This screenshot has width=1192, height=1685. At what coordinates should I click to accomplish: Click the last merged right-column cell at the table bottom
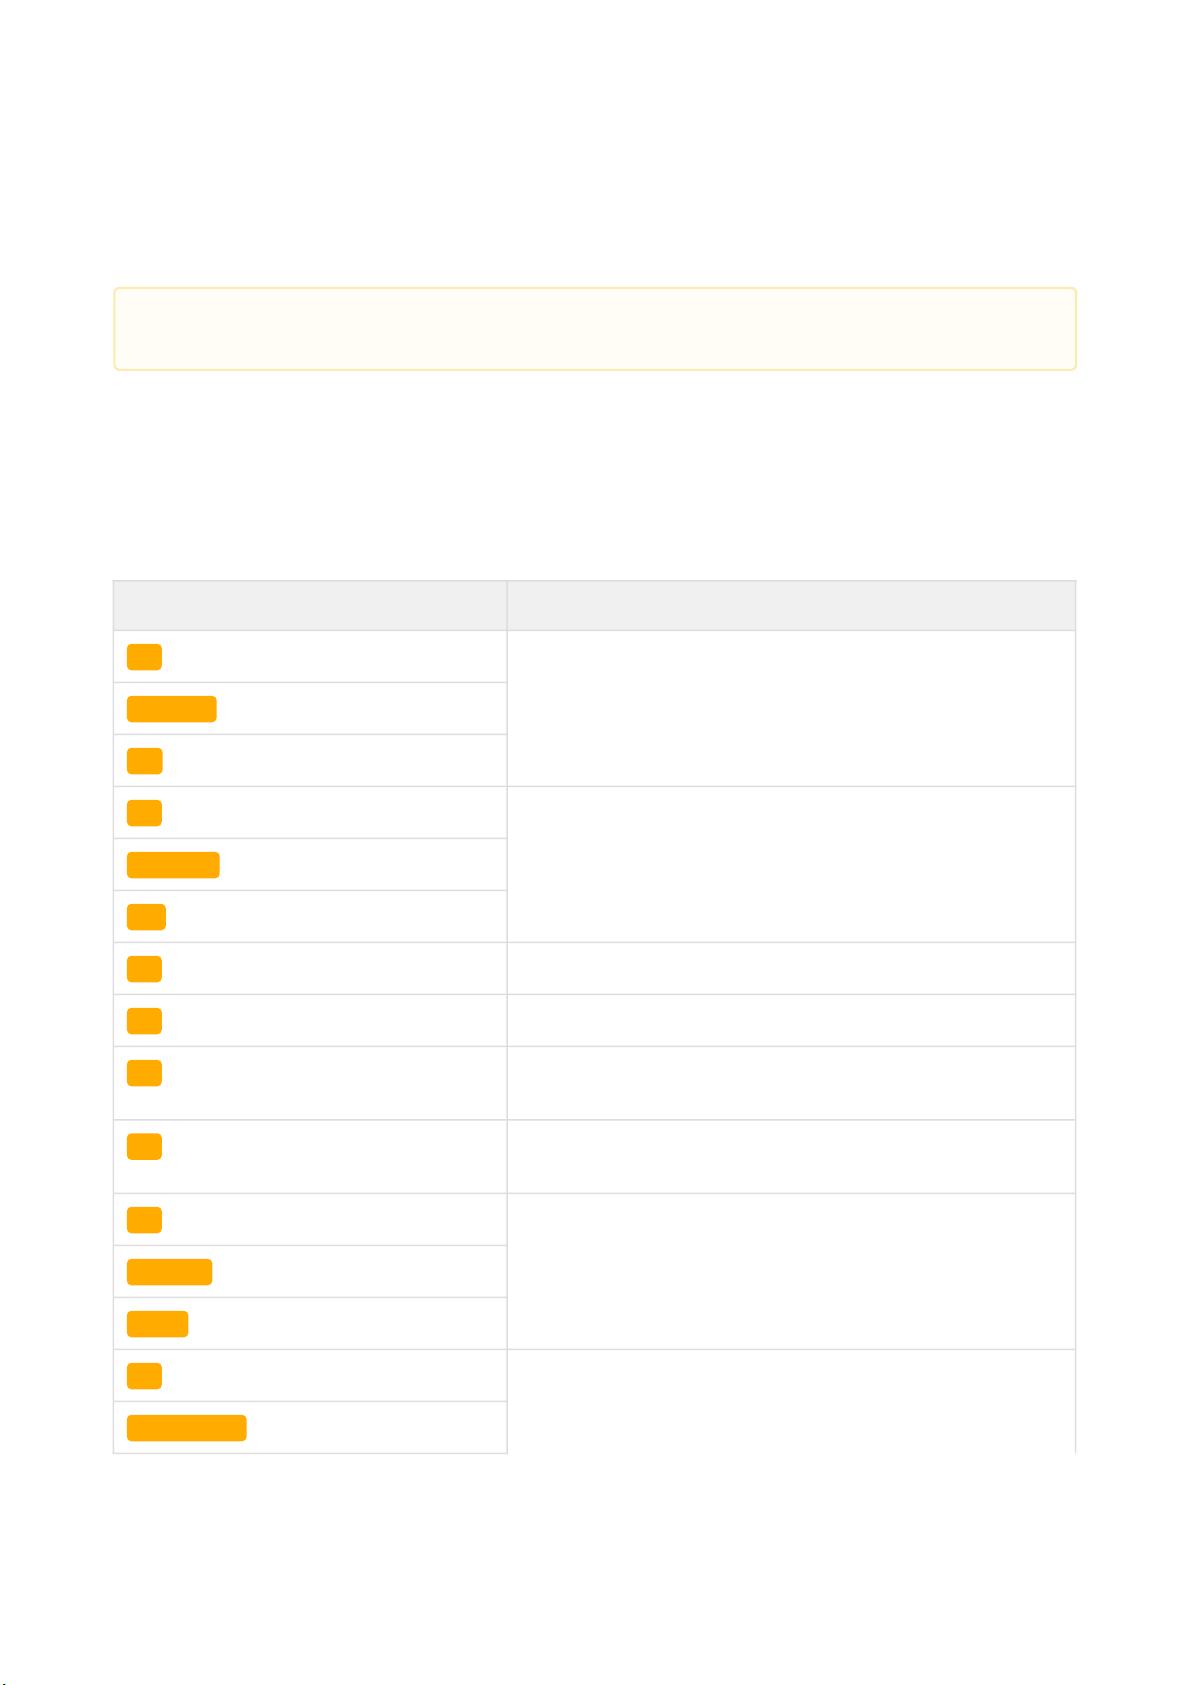pyautogui.click(x=791, y=1401)
